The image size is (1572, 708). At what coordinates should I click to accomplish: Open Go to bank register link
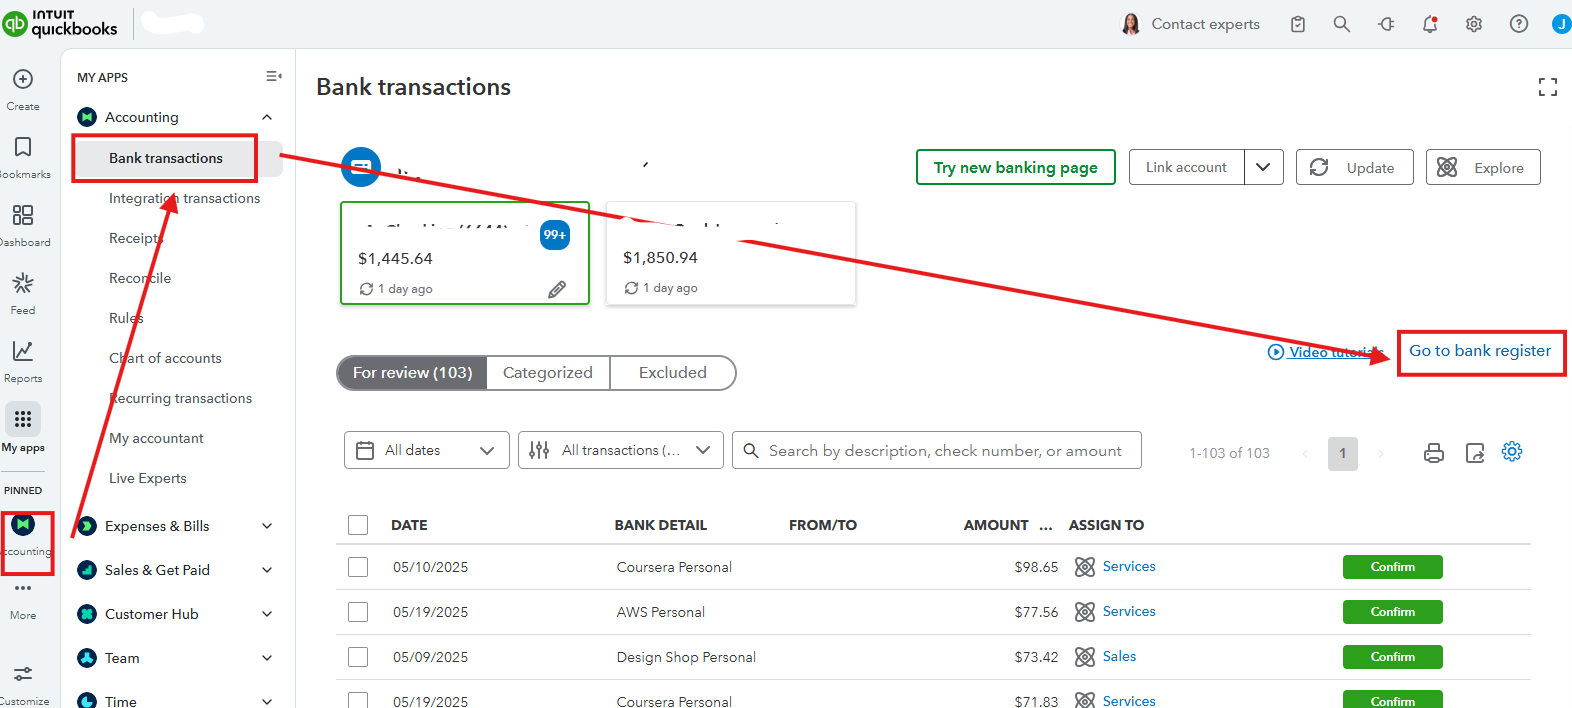[1480, 351]
